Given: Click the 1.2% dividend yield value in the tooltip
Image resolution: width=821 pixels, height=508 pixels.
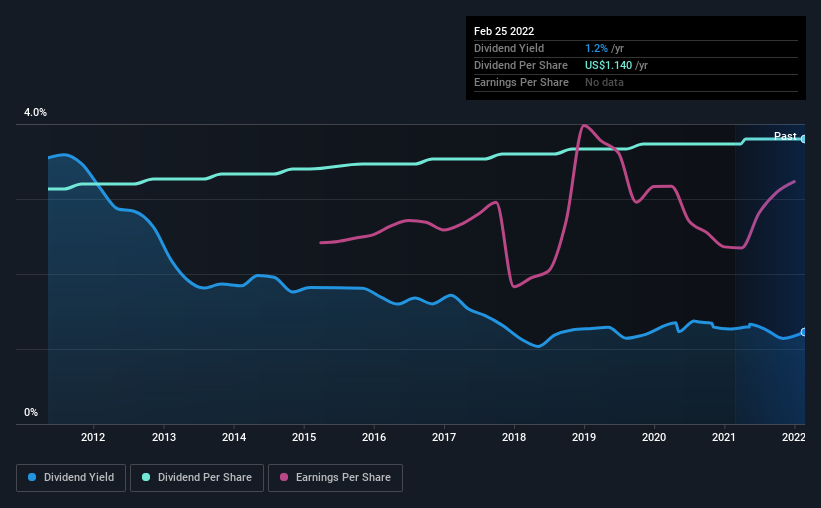Looking at the screenshot, I should (596, 48).
